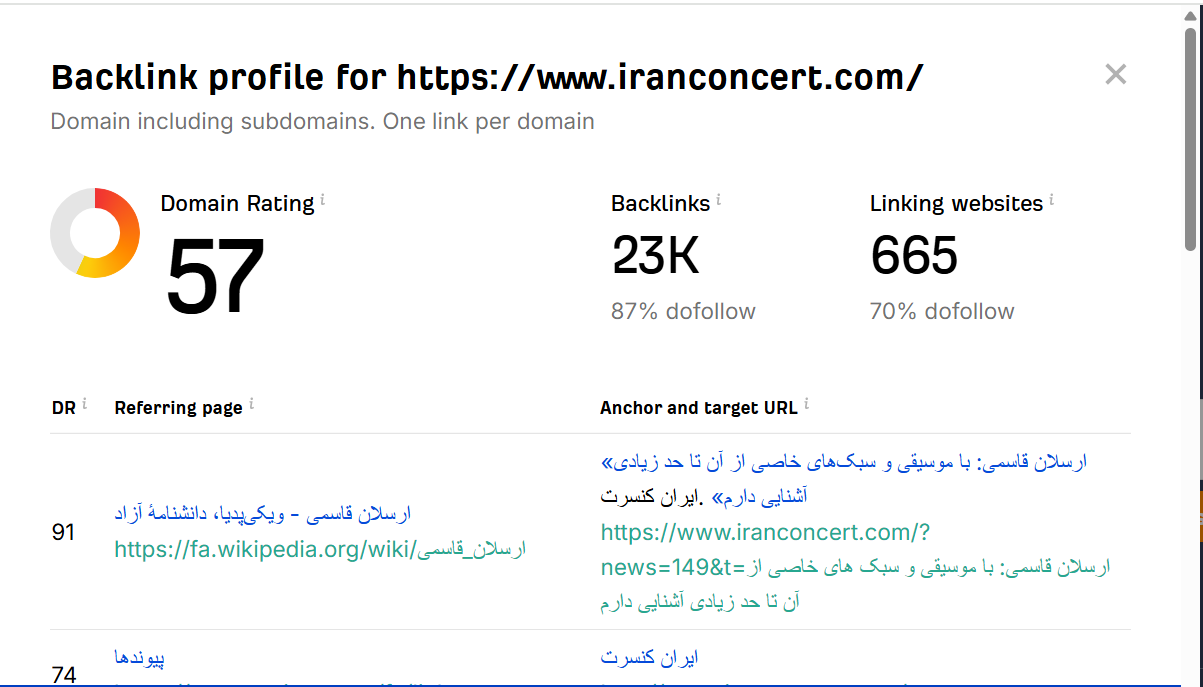
Task: Close the backlink profile dialog
Action: coord(1116,74)
